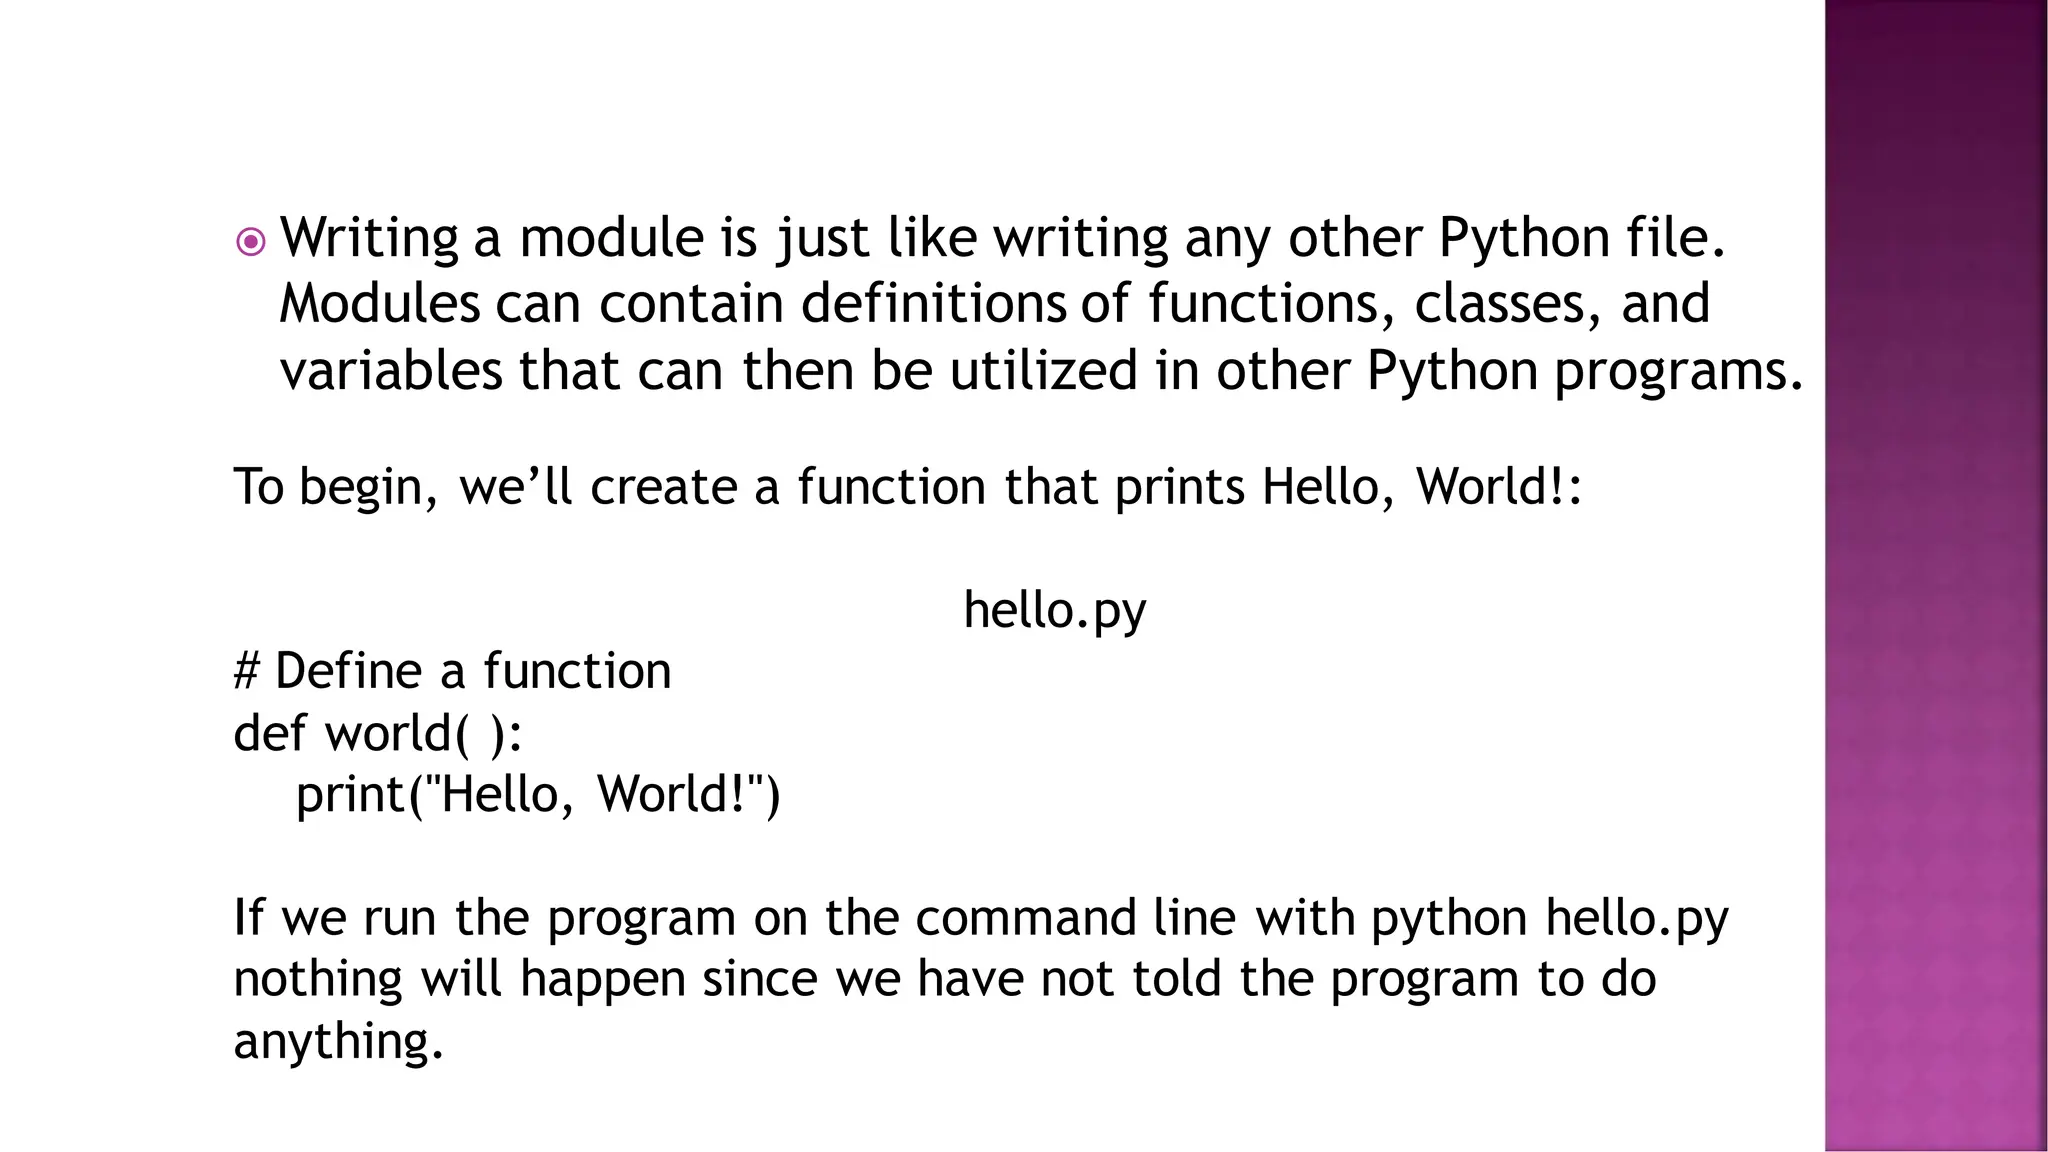Click the centered "hello.py" filename heading

pos(1054,610)
